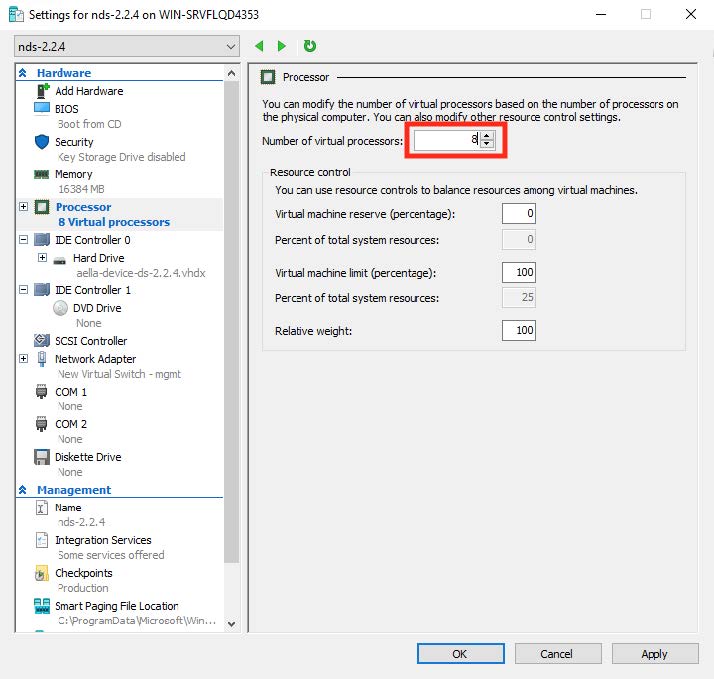Viewport: 714px width, 679px height.
Task: Select the Security shield icon
Action: click(42, 142)
